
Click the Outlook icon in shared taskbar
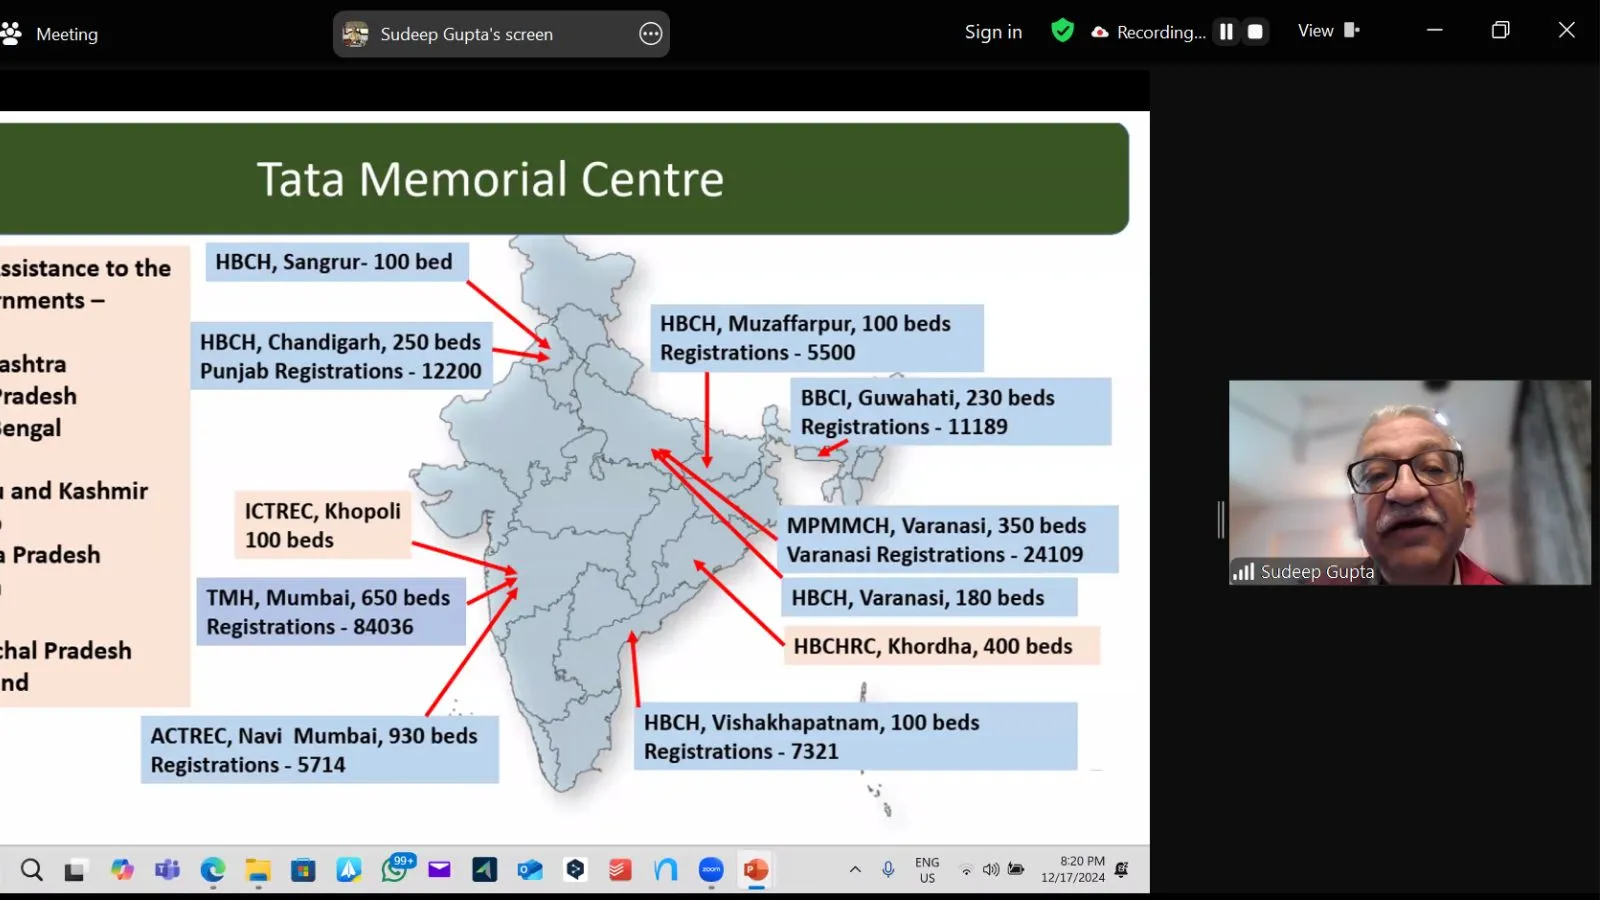pyautogui.click(x=530, y=870)
